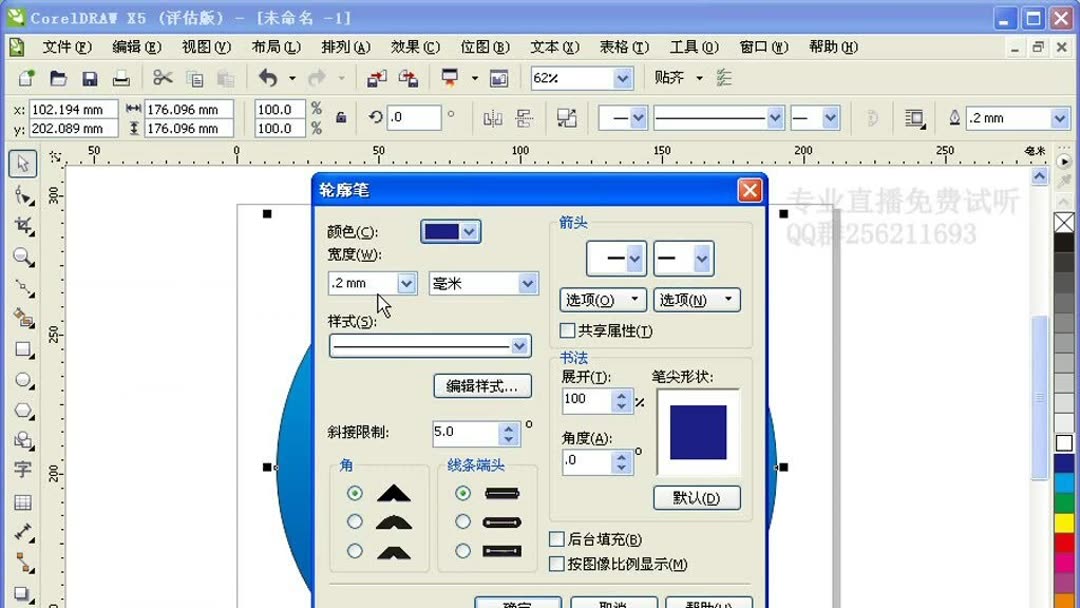Click the 默认 button in 书法 section
Image resolution: width=1080 pixels, height=608 pixels.
pos(697,497)
